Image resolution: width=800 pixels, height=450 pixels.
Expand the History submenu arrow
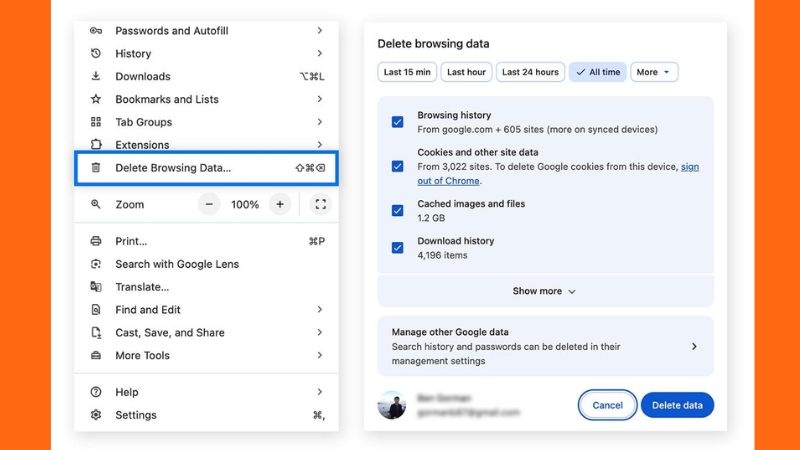(x=319, y=53)
